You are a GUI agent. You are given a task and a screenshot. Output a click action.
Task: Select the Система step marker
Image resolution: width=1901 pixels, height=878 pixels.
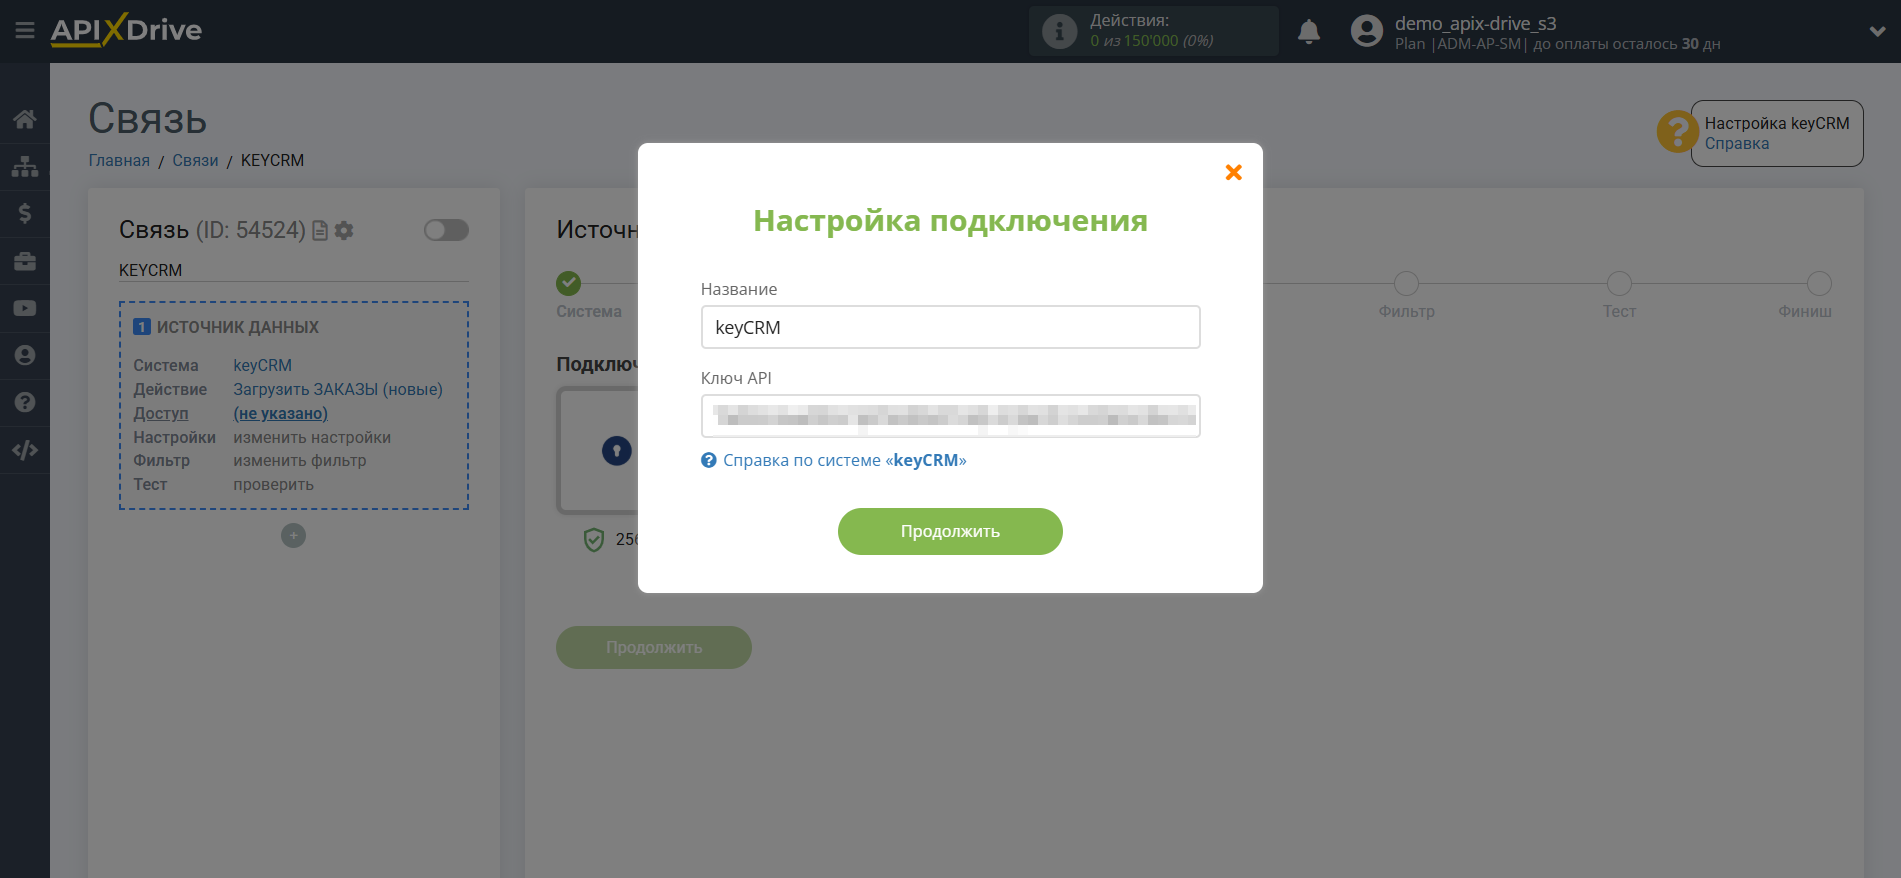click(569, 283)
